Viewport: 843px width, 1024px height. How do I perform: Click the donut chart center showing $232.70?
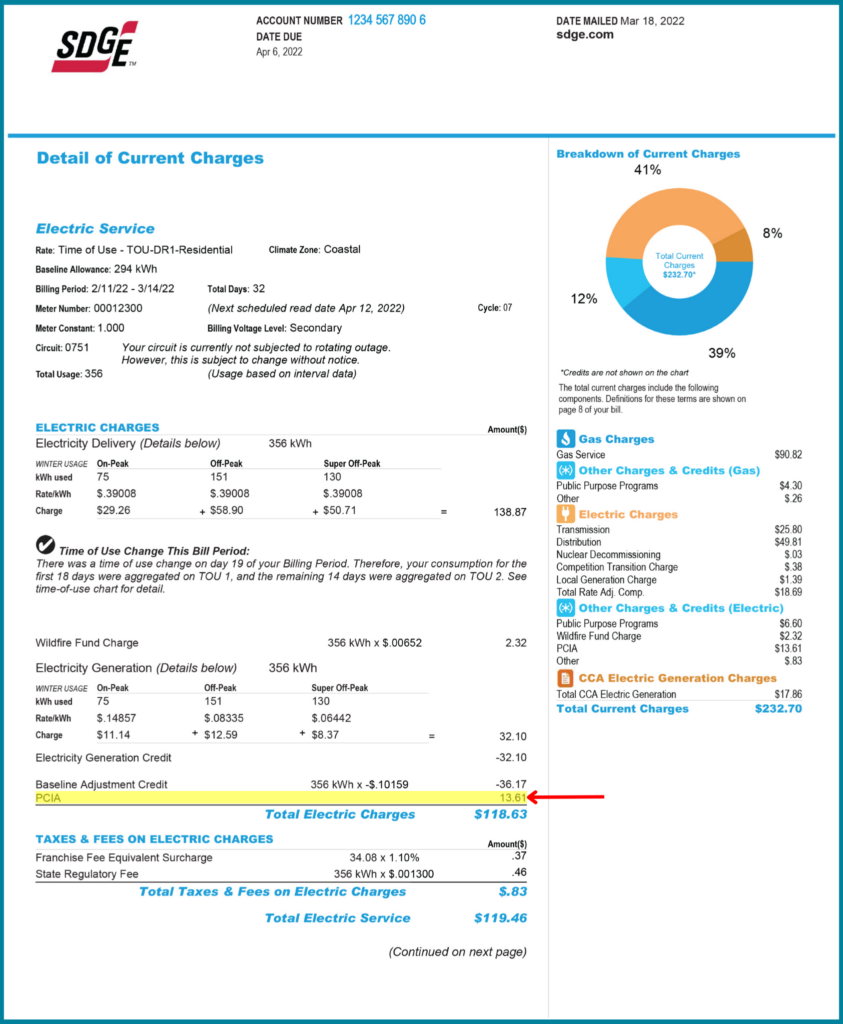(679, 265)
